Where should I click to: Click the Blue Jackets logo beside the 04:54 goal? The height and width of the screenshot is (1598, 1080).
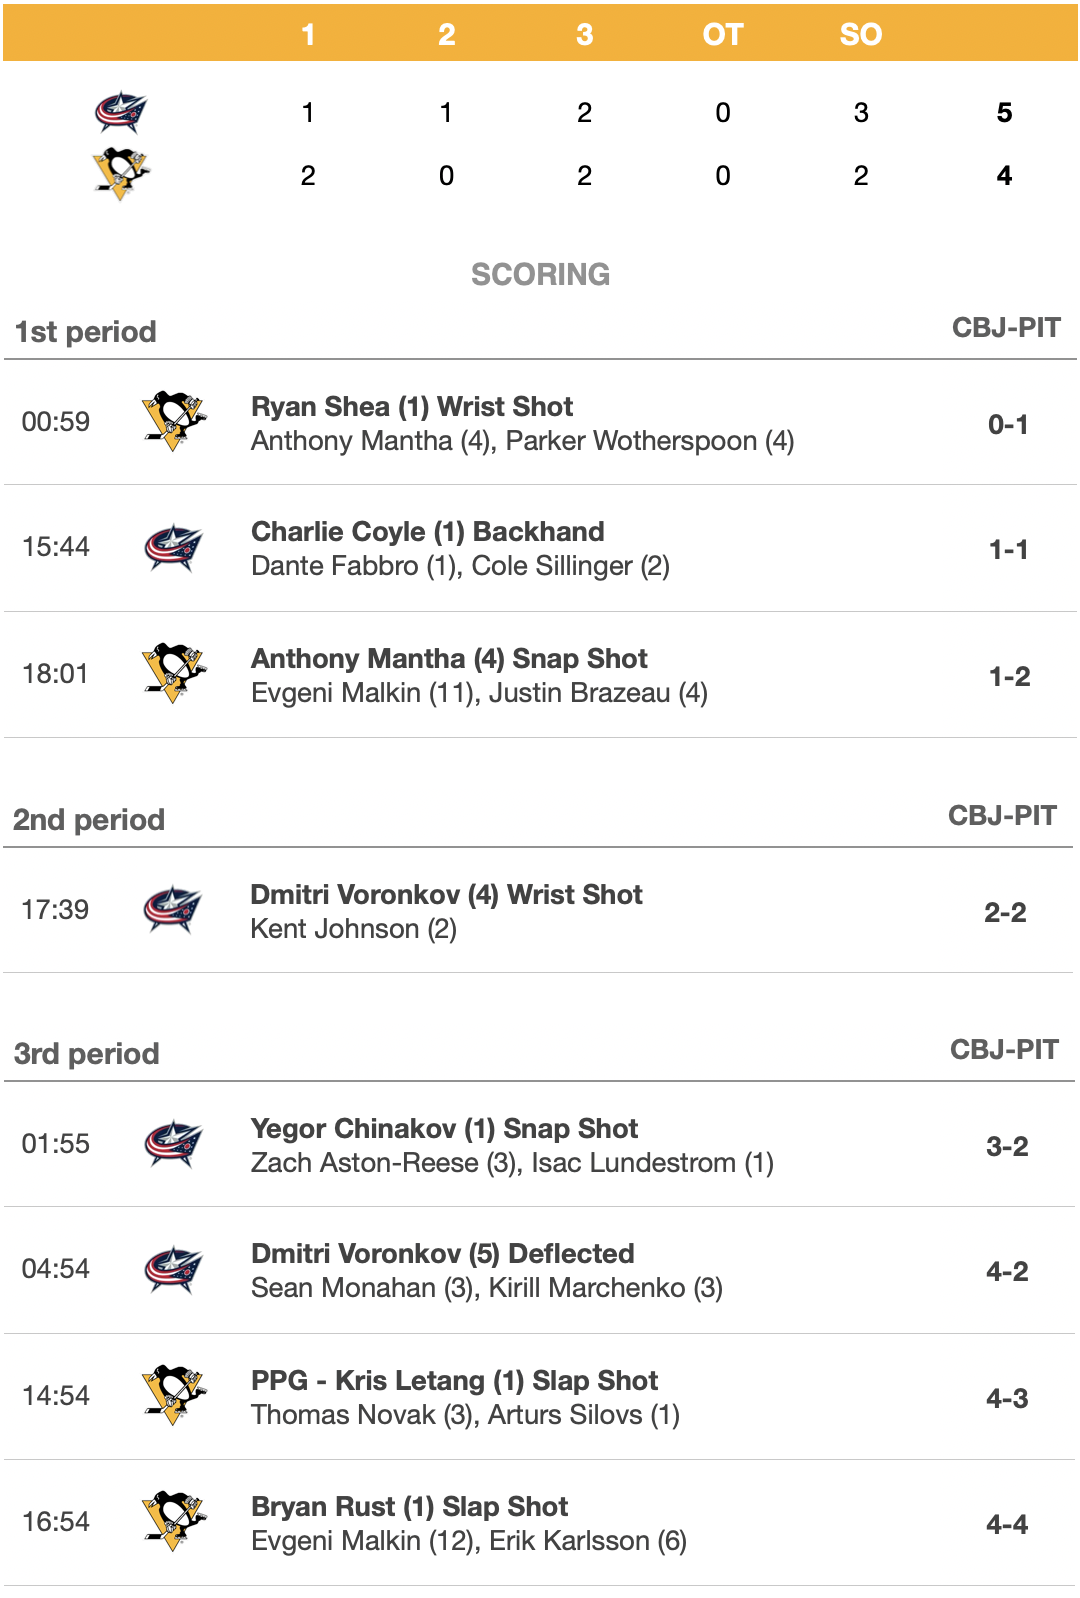click(x=174, y=1269)
